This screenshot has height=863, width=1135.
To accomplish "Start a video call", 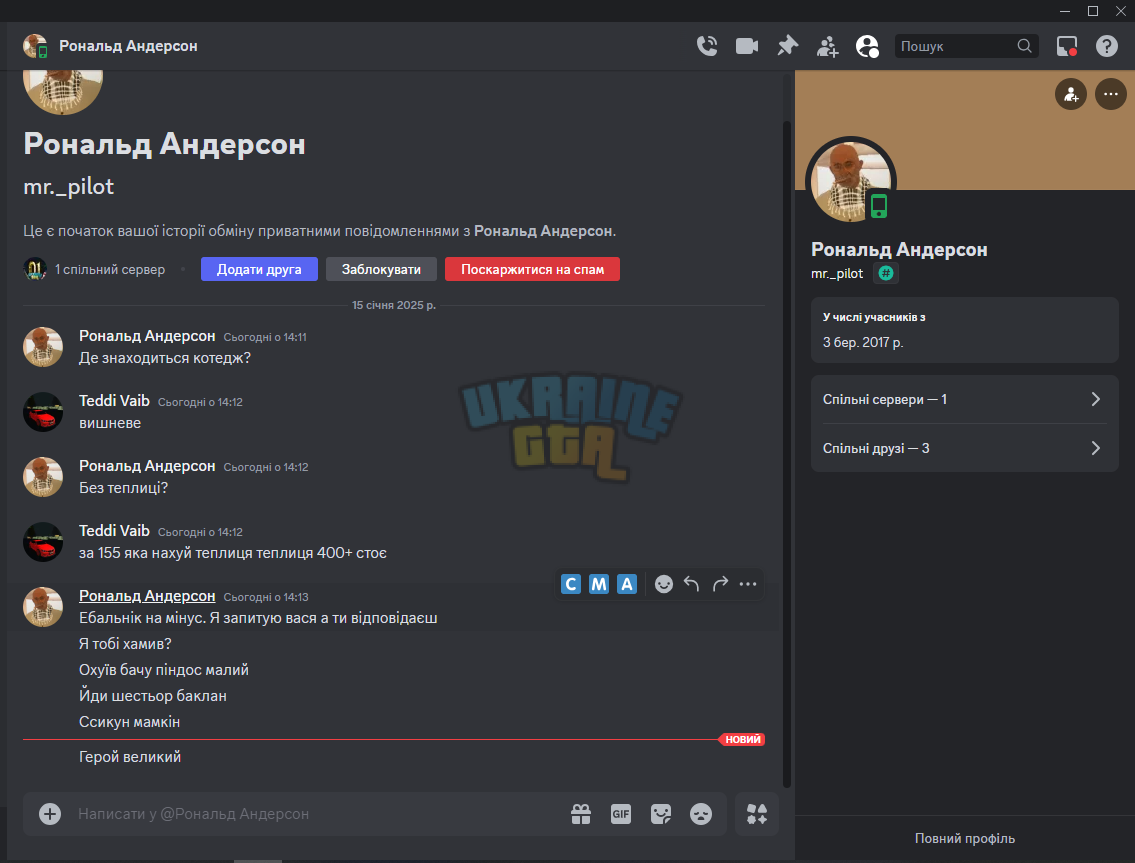I will pyautogui.click(x=746, y=46).
